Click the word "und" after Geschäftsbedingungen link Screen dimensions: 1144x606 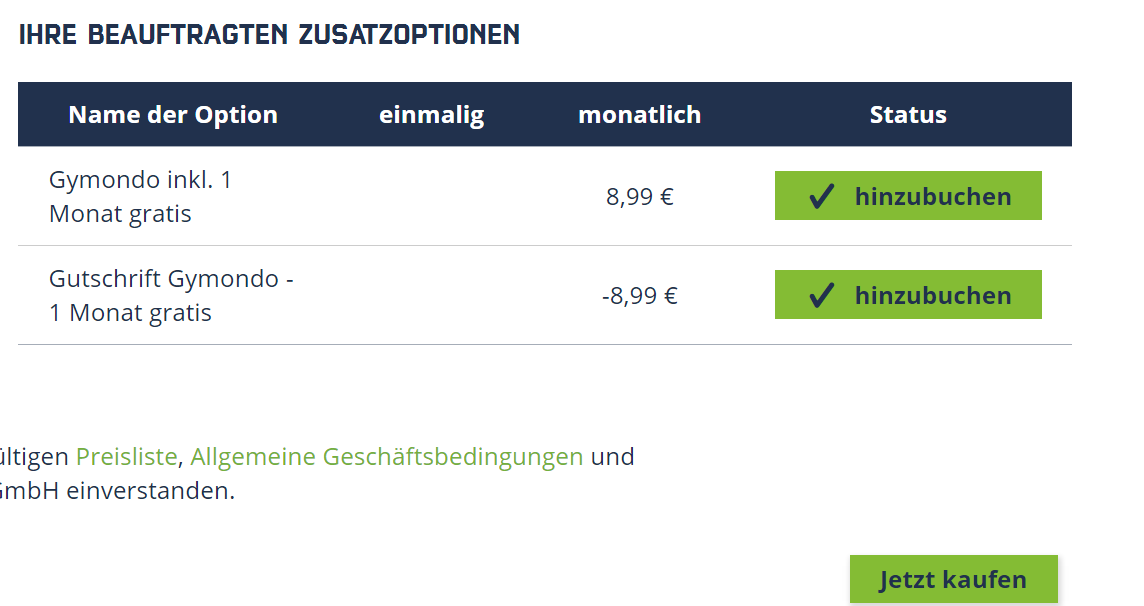pyautogui.click(x=612, y=457)
